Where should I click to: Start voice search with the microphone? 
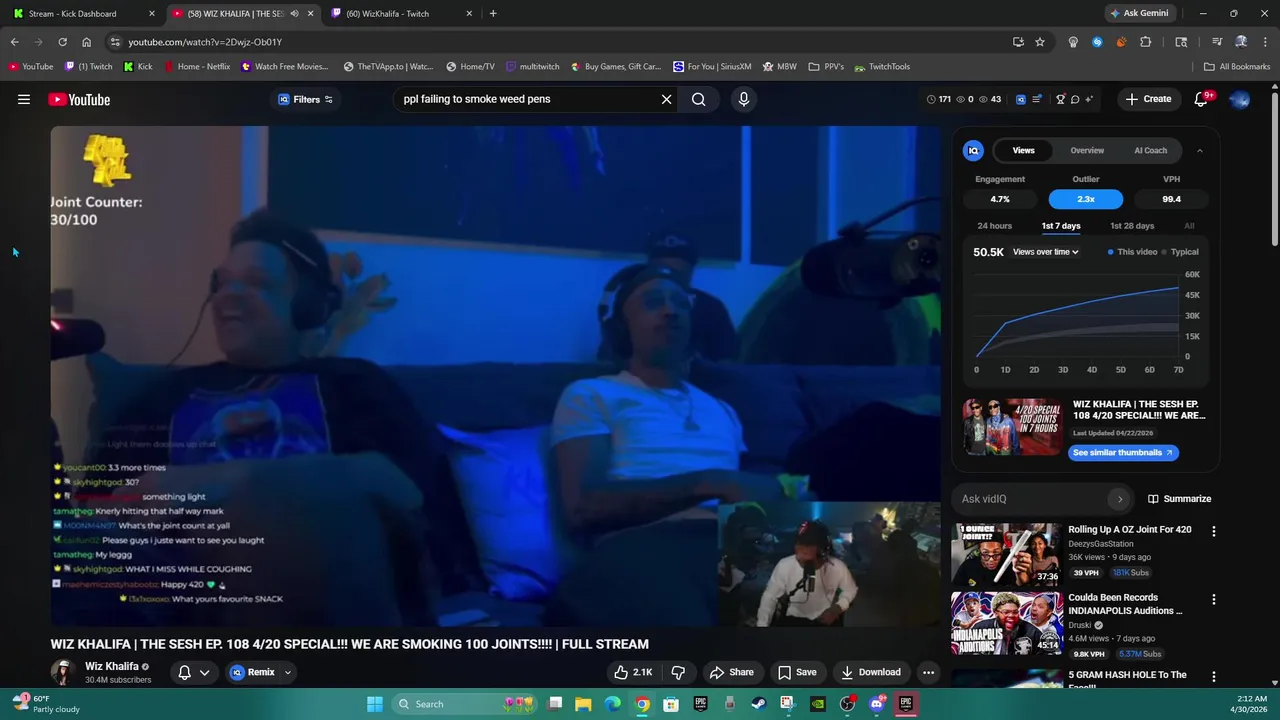coord(743,99)
